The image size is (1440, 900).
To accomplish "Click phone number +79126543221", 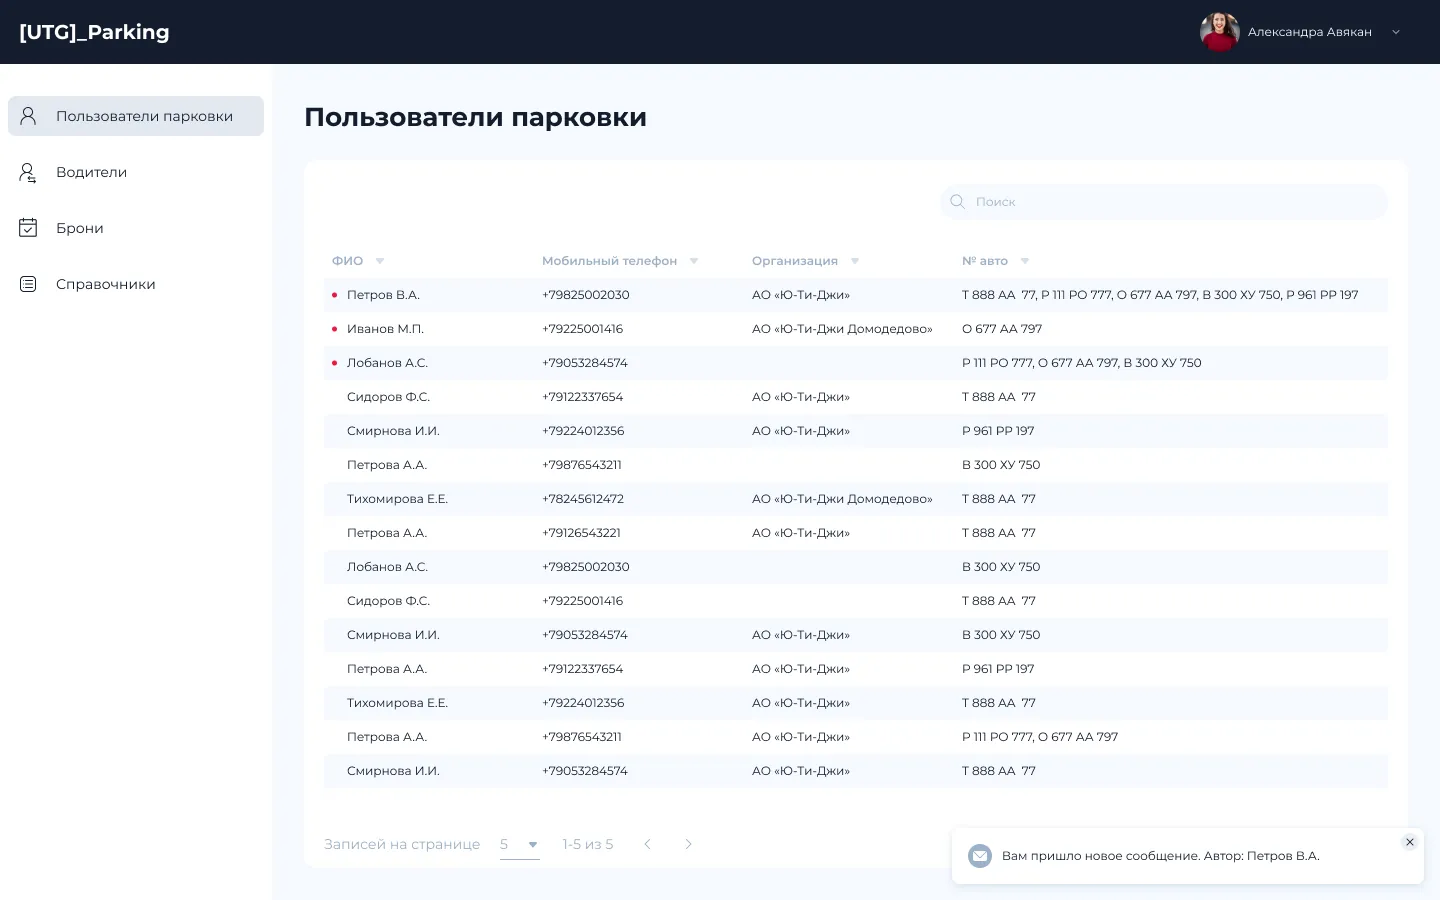I will pos(581,533).
